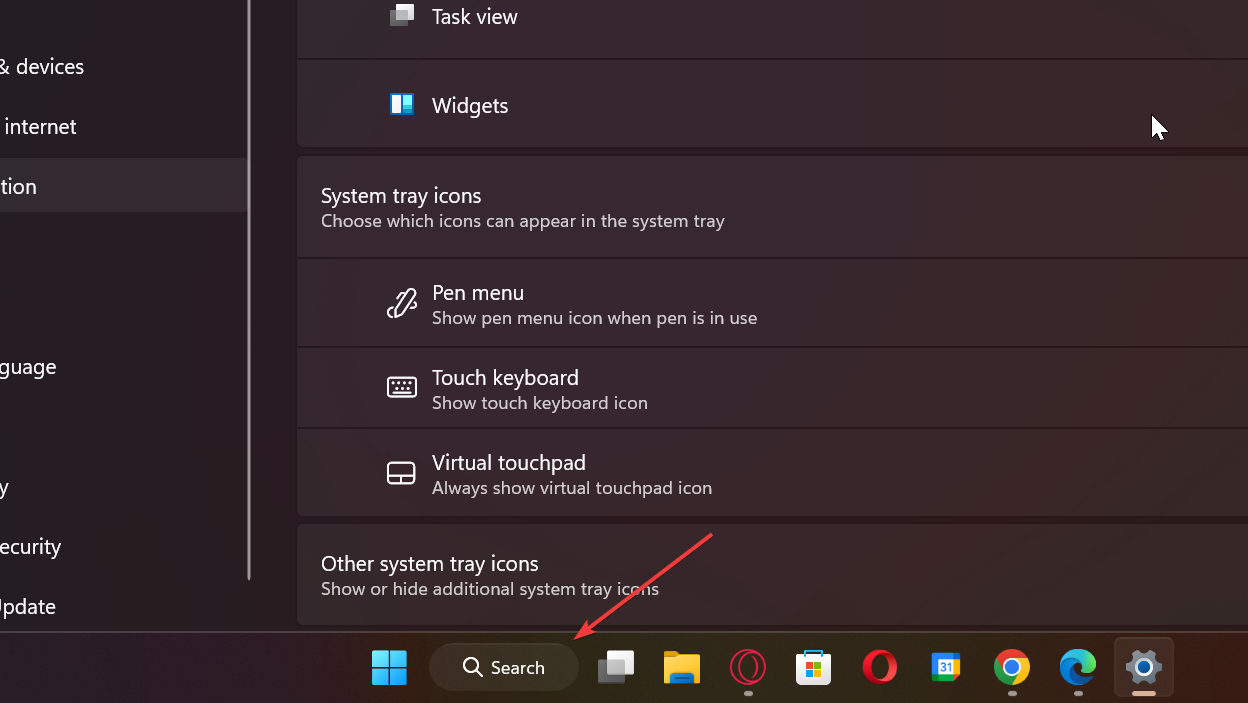This screenshot has width=1248, height=703.
Task: Click the taskbar Search box
Action: pos(504,667)
